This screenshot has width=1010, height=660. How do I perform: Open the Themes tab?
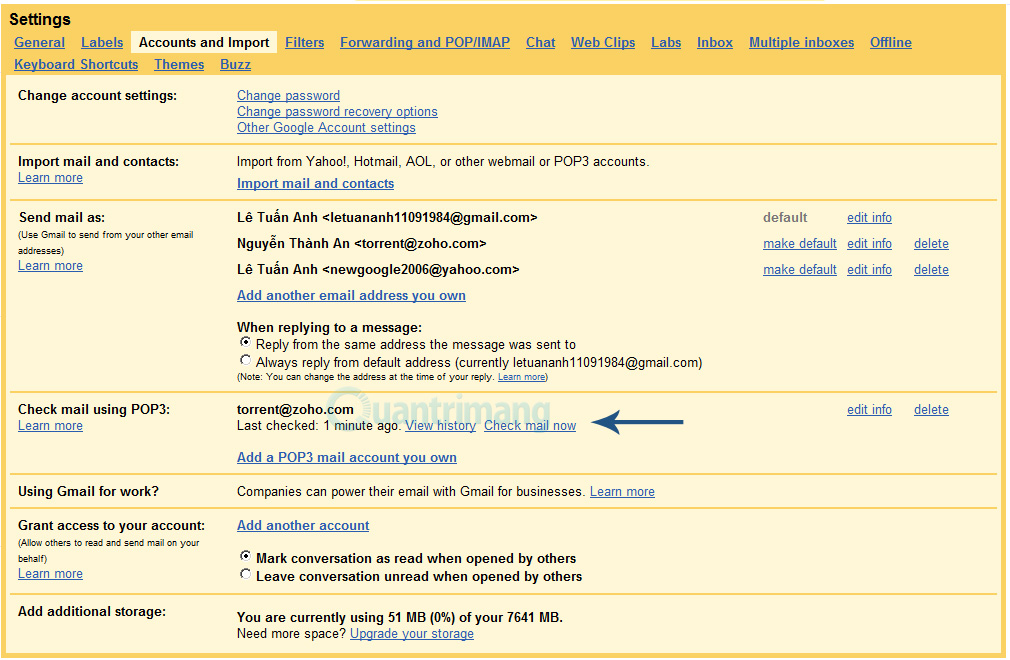point(179,64)
